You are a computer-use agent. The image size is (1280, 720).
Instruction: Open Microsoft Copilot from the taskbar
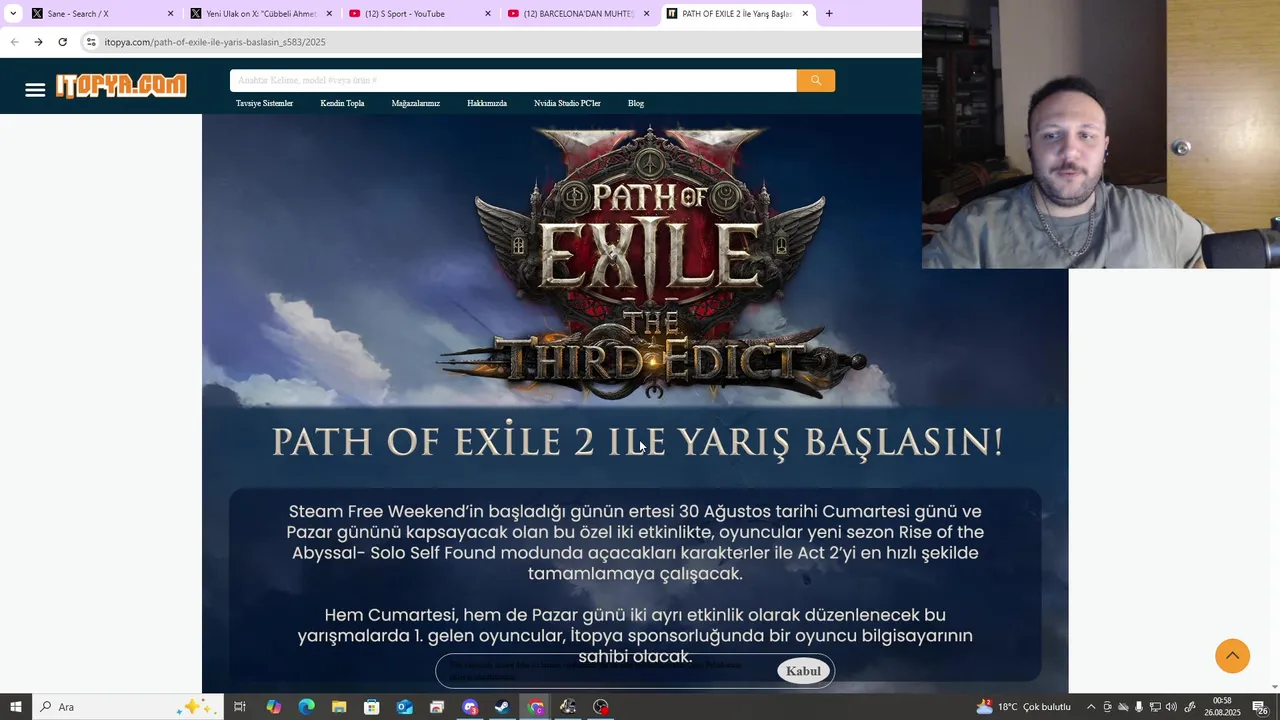coord(273,707)
